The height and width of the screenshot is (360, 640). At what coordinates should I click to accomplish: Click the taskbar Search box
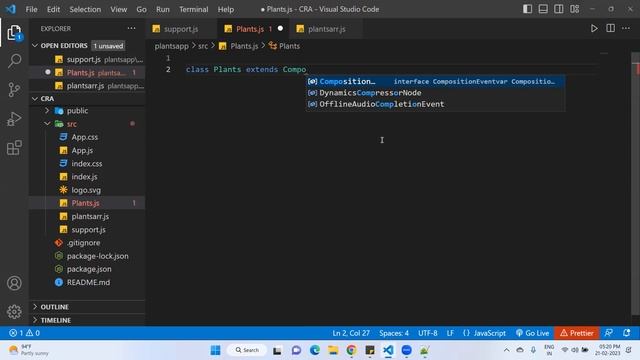[247, 350]
